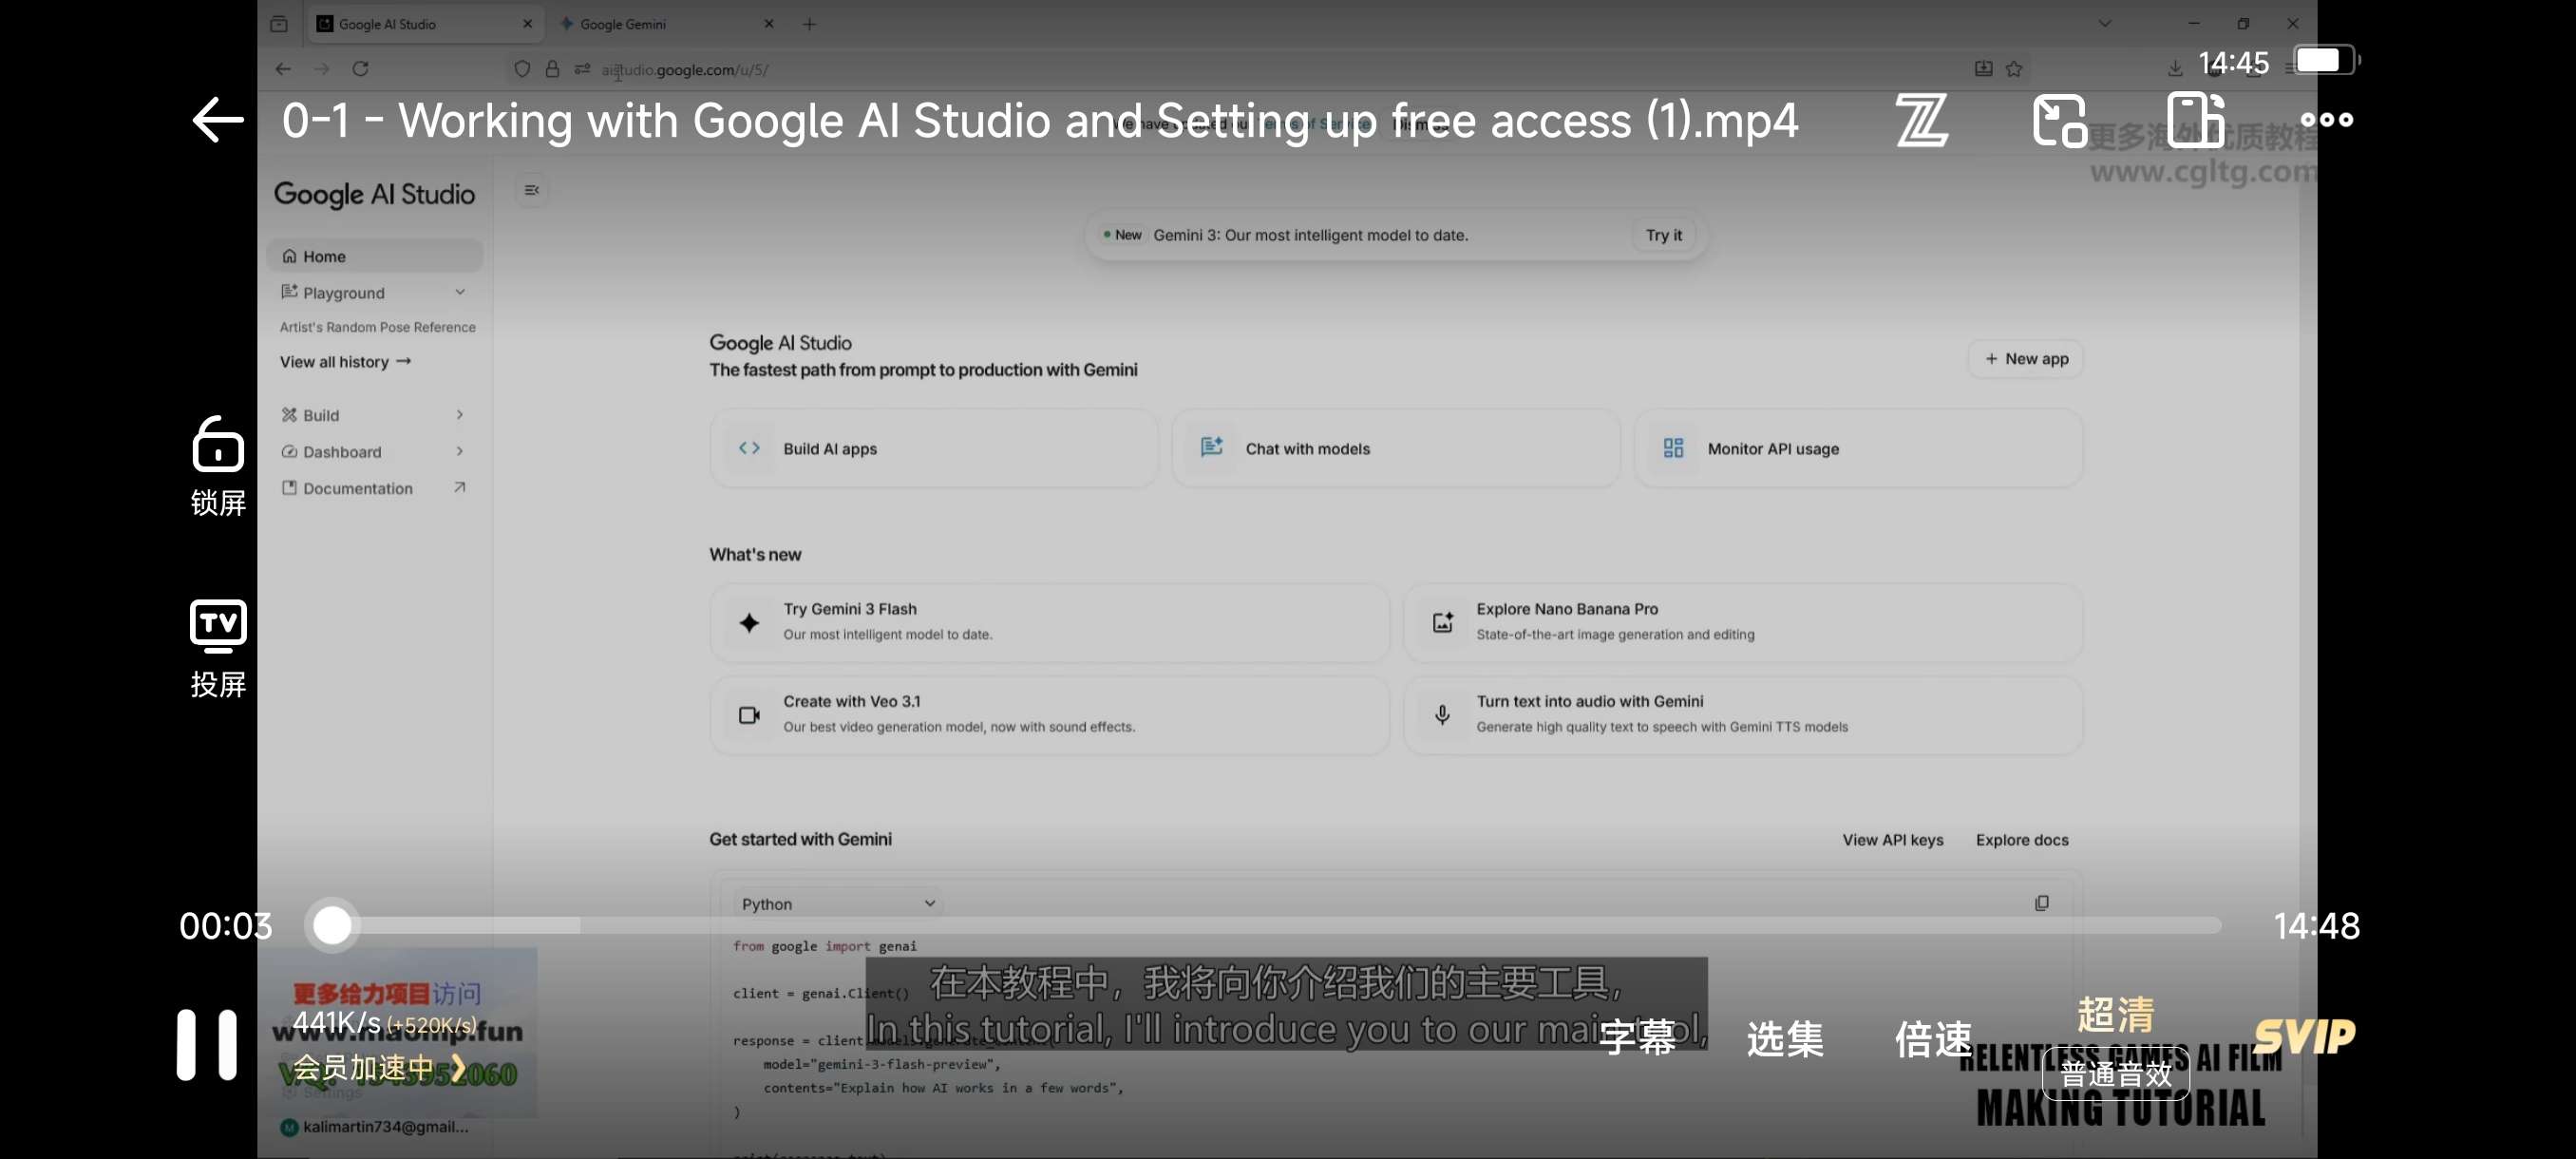Open Documentation external link in sidebar
The image size is (2576, 1159).
point(375,488)
